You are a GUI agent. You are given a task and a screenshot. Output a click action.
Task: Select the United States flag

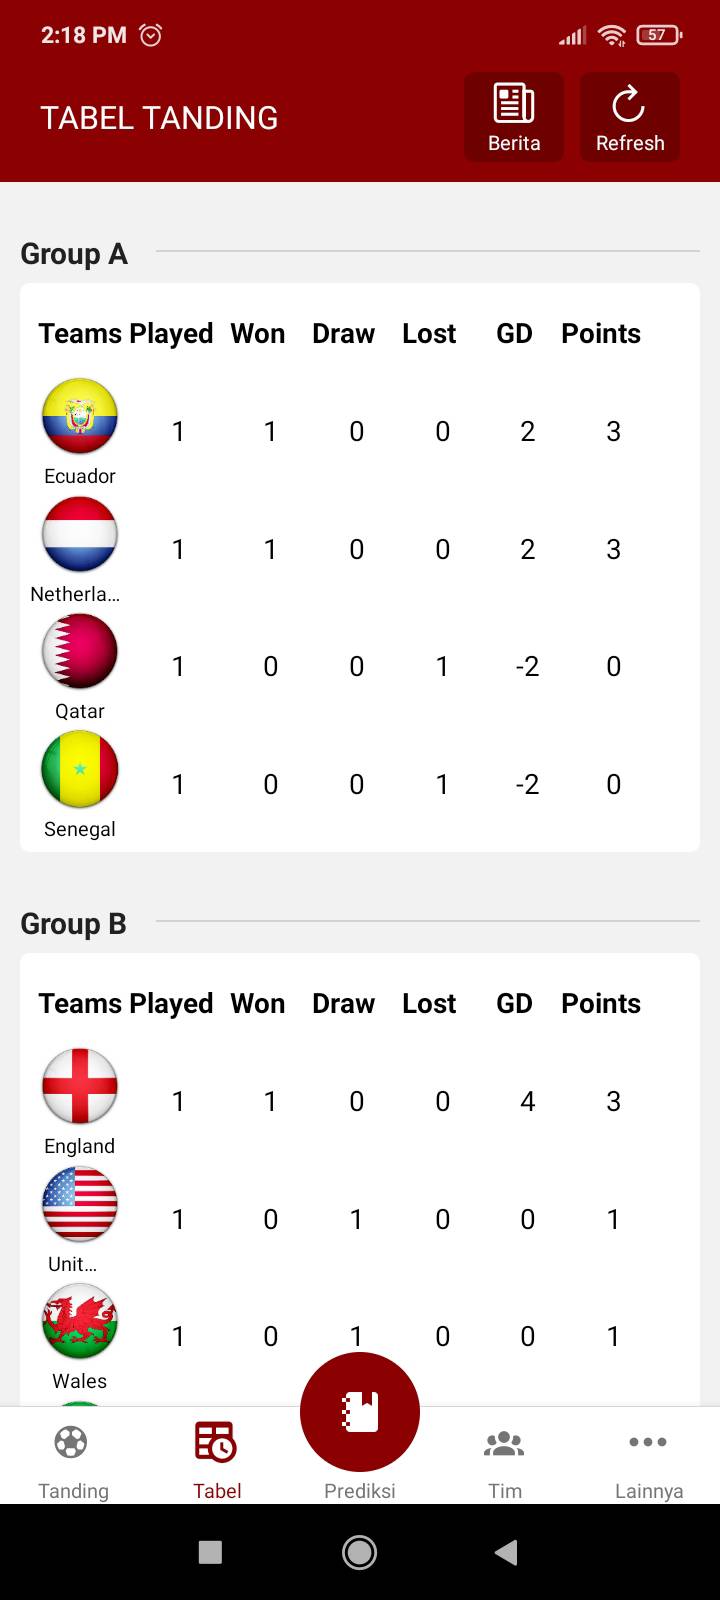pos(80,1204)
